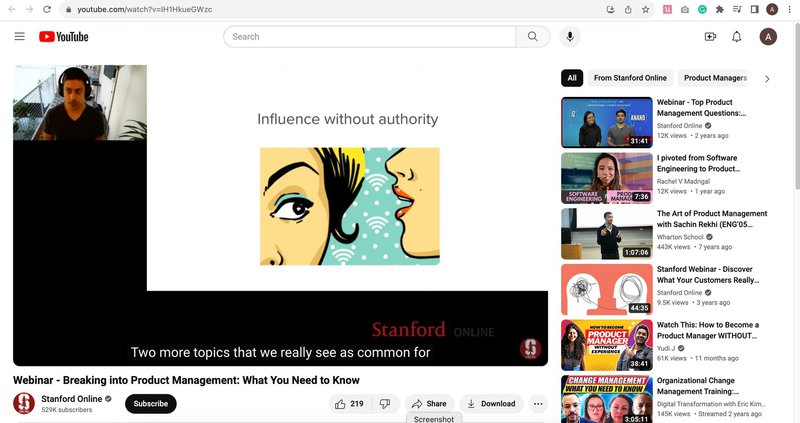Click the Stanford watermark in the video corner
The image size is (800, 423).
pyautogui.click(x=530, y=349)
